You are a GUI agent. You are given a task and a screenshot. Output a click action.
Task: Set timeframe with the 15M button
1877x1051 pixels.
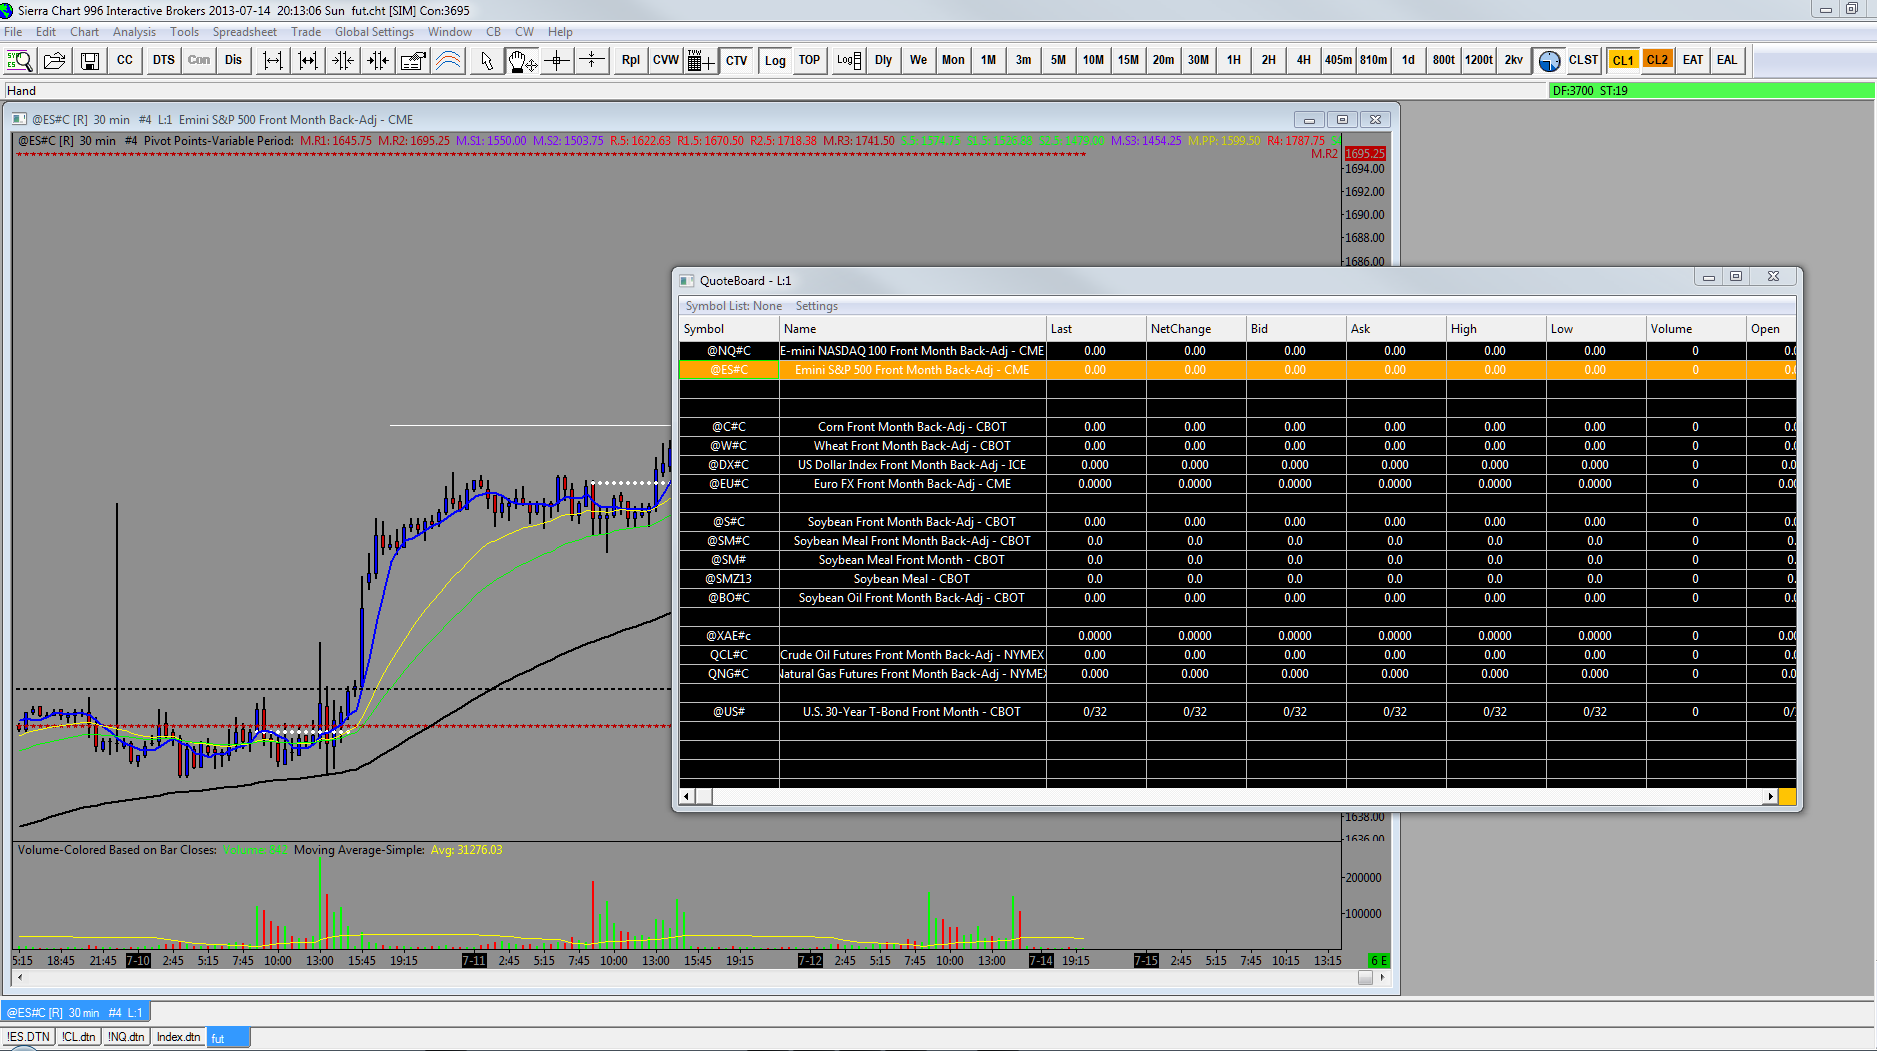[x=1128, y=61]
